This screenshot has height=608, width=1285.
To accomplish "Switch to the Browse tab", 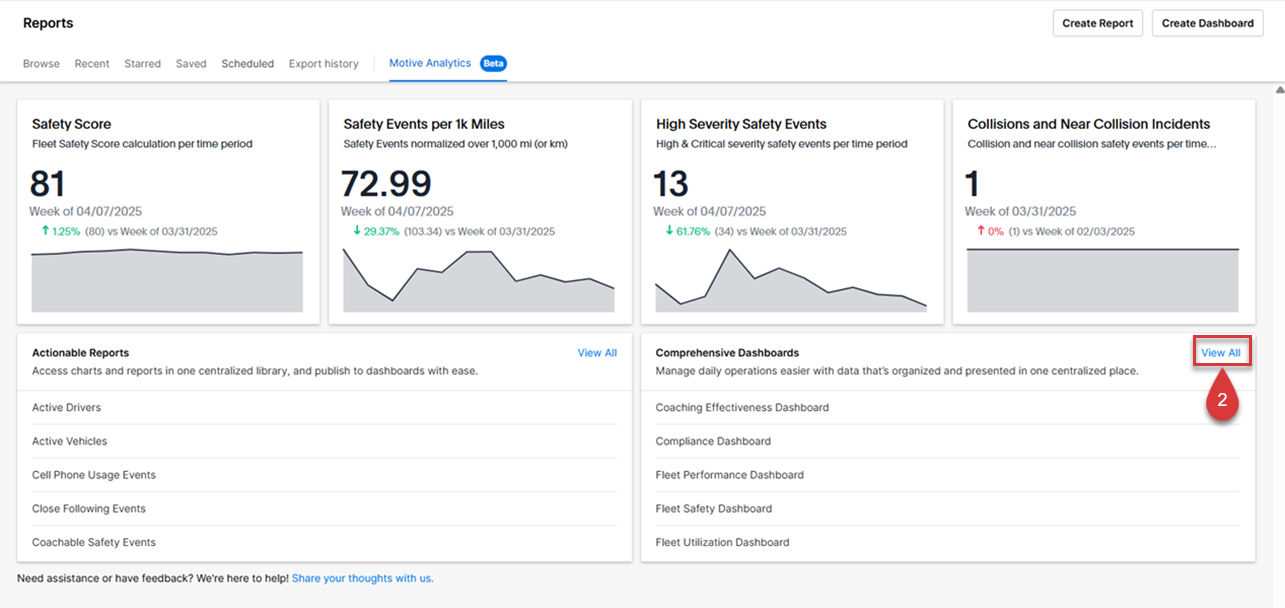I will (x=41, y=64).
